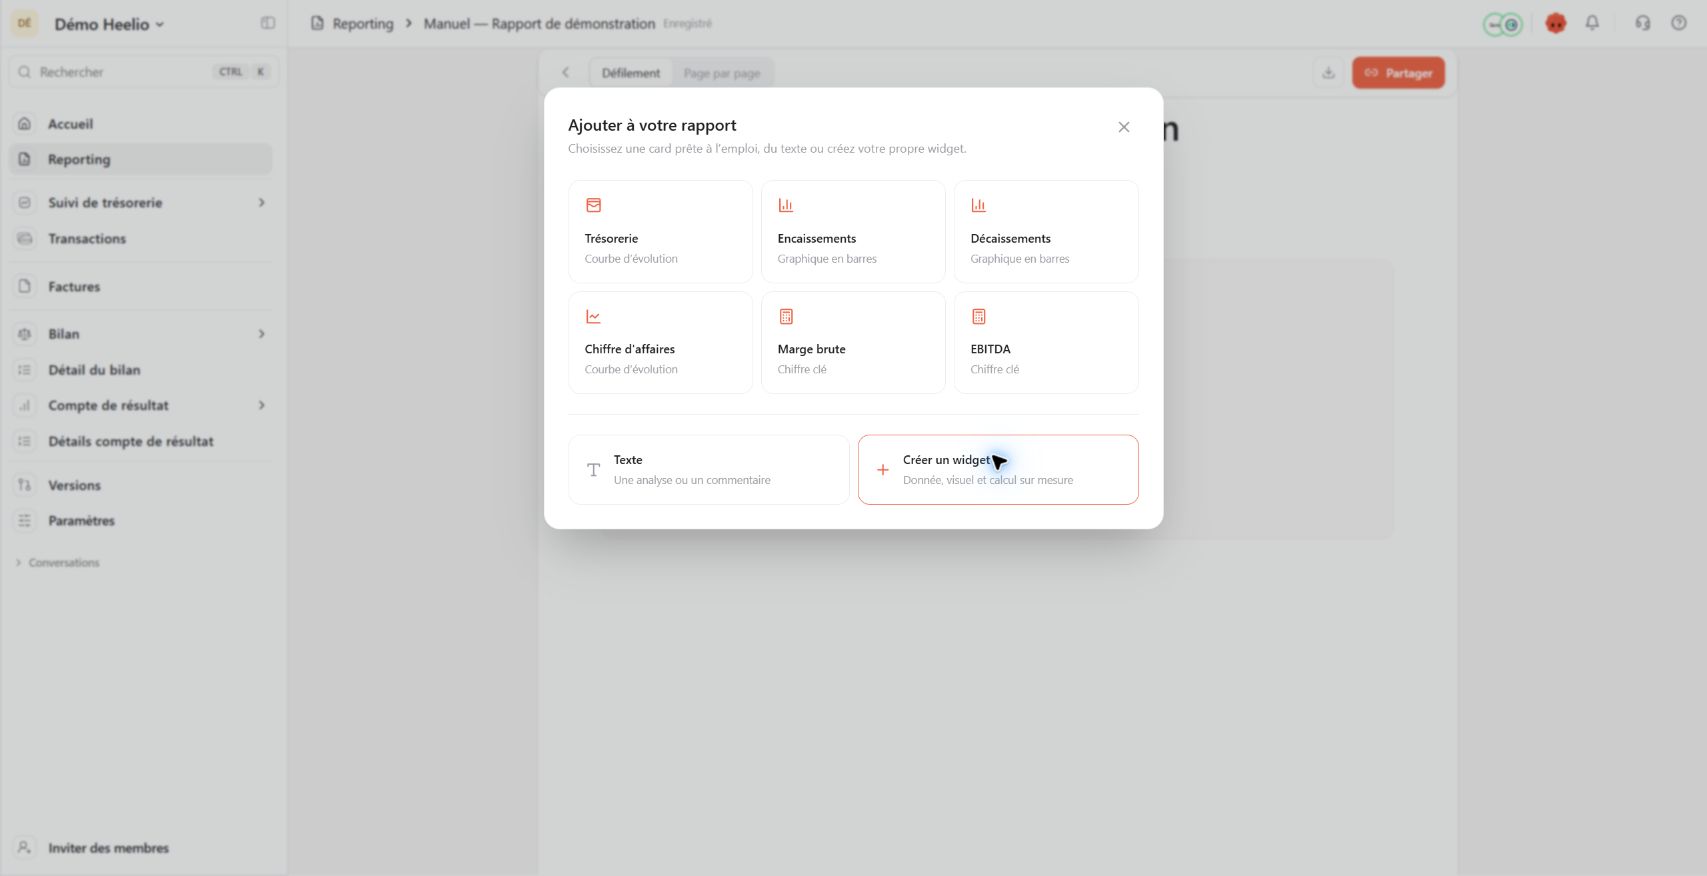The image size is (1707, 876).
Task: Open the help question mark icon
Action: tap(1679, 23)
